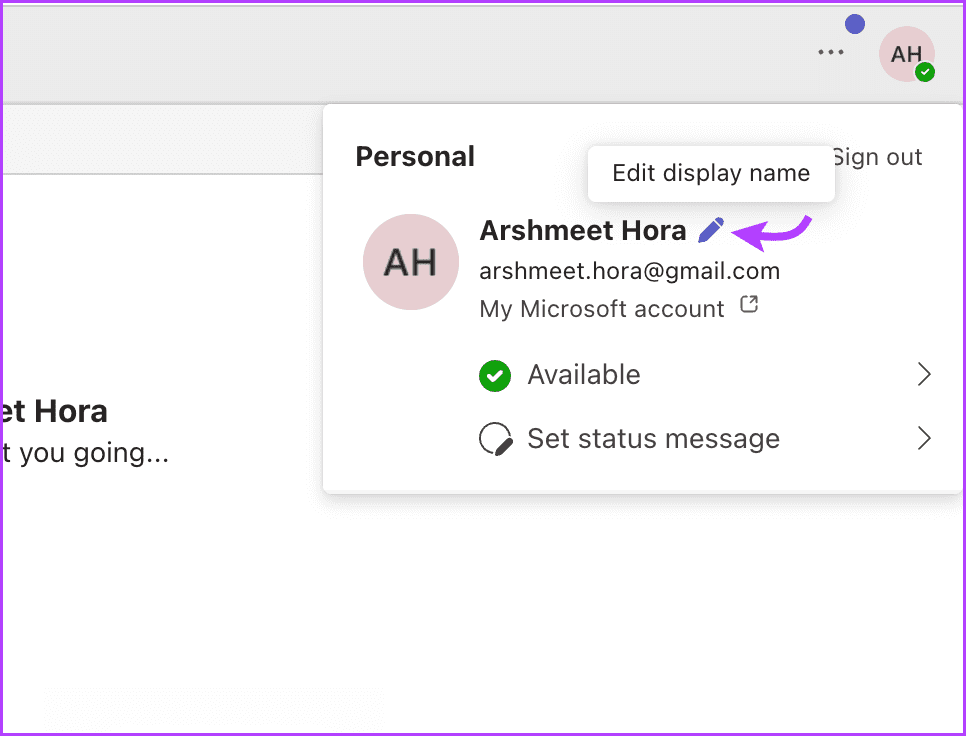This screenshot has width=966, height=736.
Task: Expand the Set status message chevron
Action: pyautogui.click(x=924, y=439)
